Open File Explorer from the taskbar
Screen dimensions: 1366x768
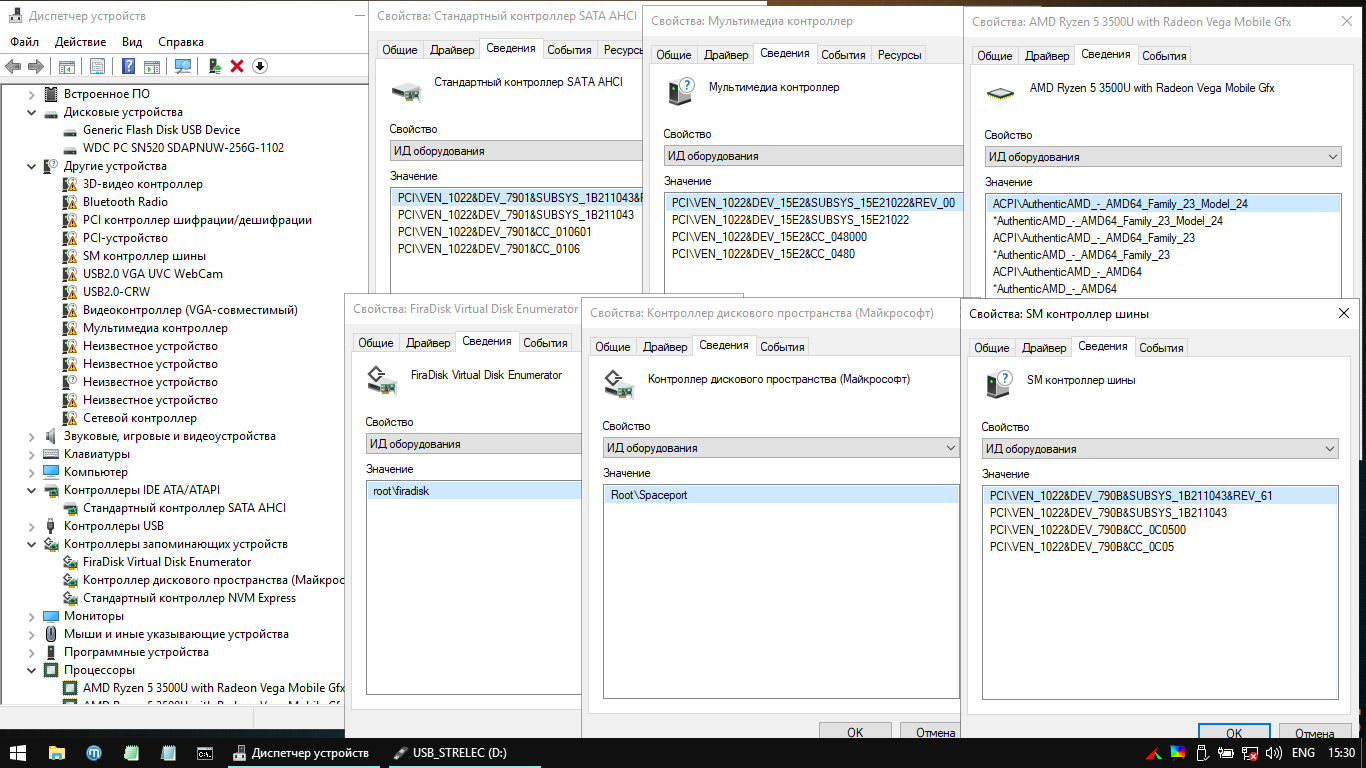[56, 753]
